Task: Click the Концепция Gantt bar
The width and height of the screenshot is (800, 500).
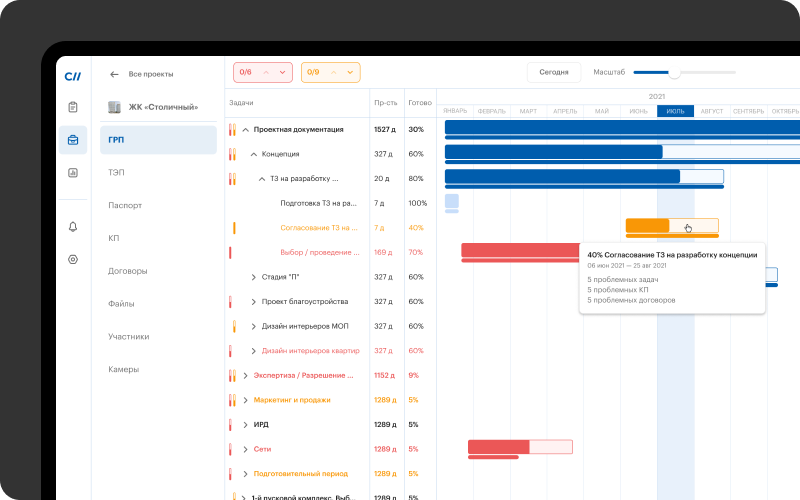Action: 622,152
